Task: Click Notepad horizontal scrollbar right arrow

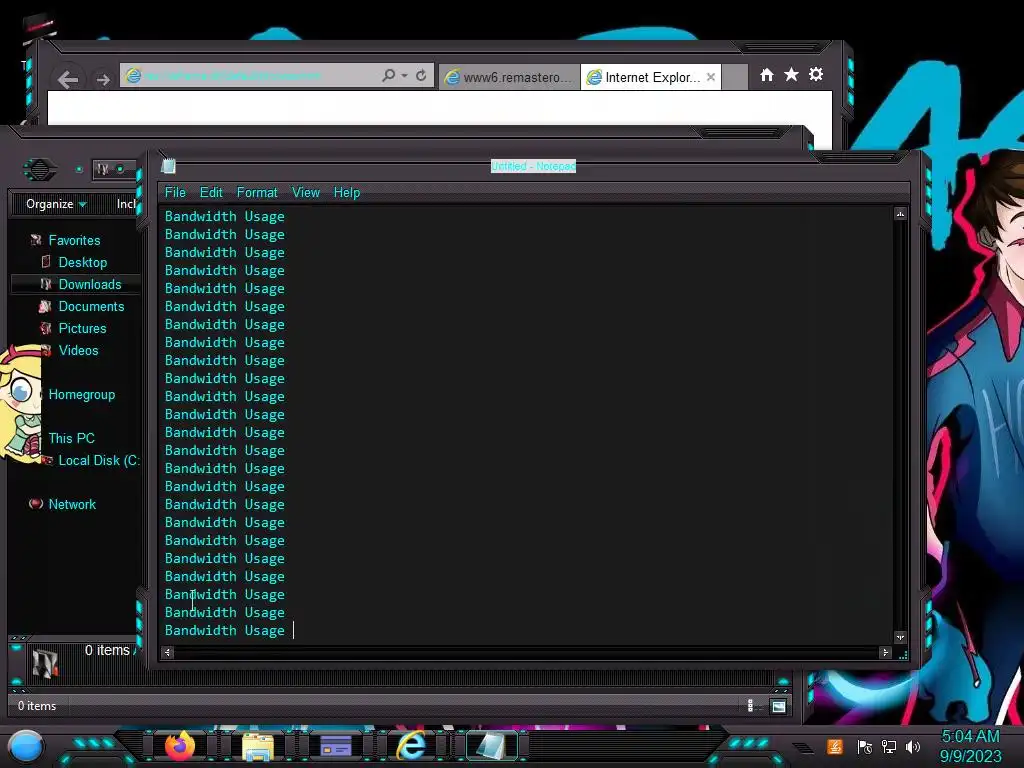Action: point(885,652)
